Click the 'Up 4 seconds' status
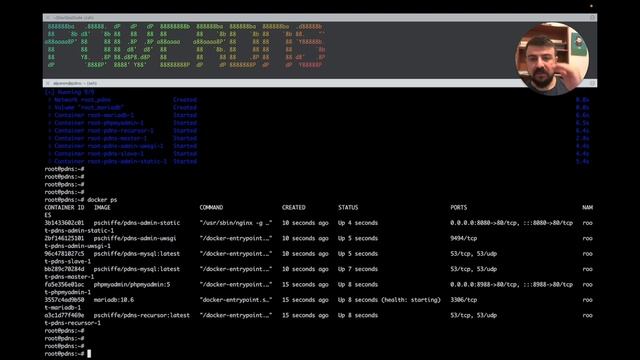 click(x=358, y=223)
